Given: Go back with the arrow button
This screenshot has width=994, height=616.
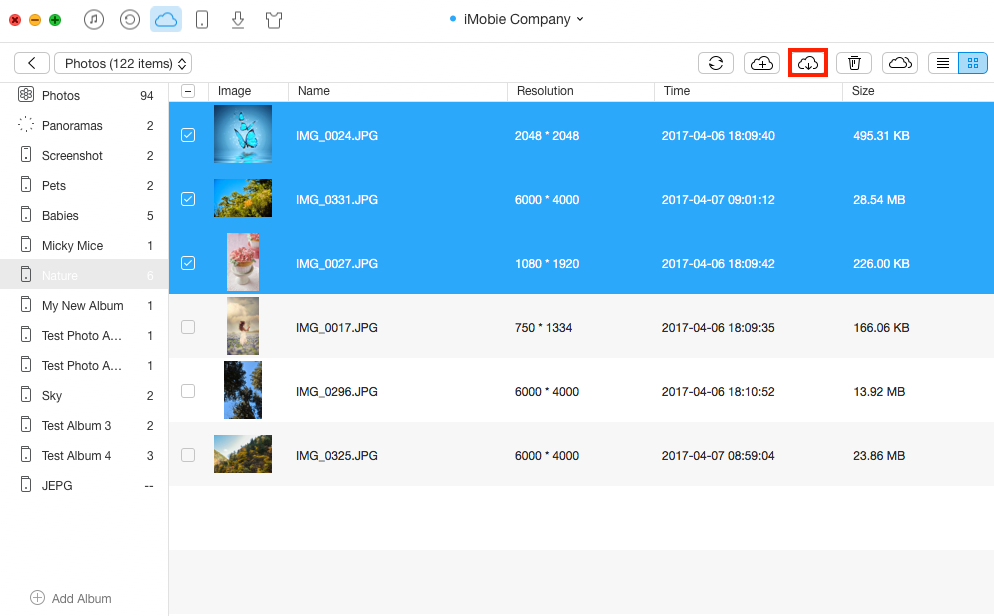Looking at the screenshot, I should [32, 63].
